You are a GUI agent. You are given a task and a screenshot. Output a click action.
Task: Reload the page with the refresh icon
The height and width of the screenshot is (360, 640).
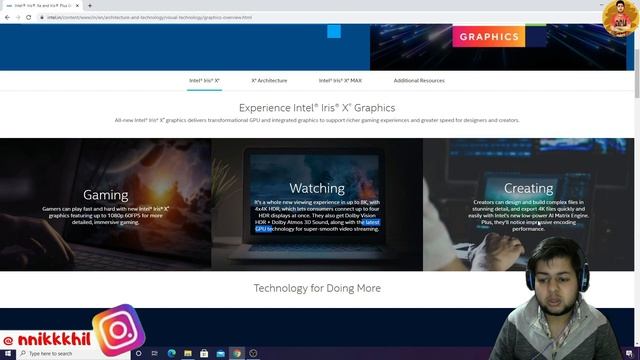(x=29, y=18)
